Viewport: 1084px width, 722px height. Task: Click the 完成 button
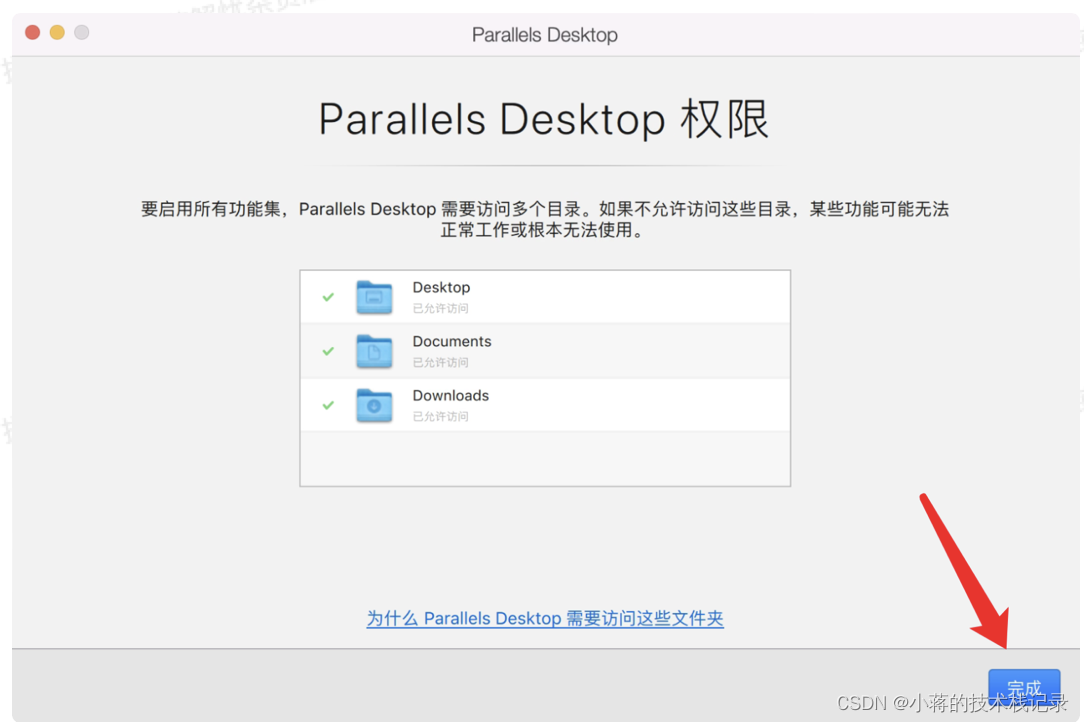pos(1024,688)
